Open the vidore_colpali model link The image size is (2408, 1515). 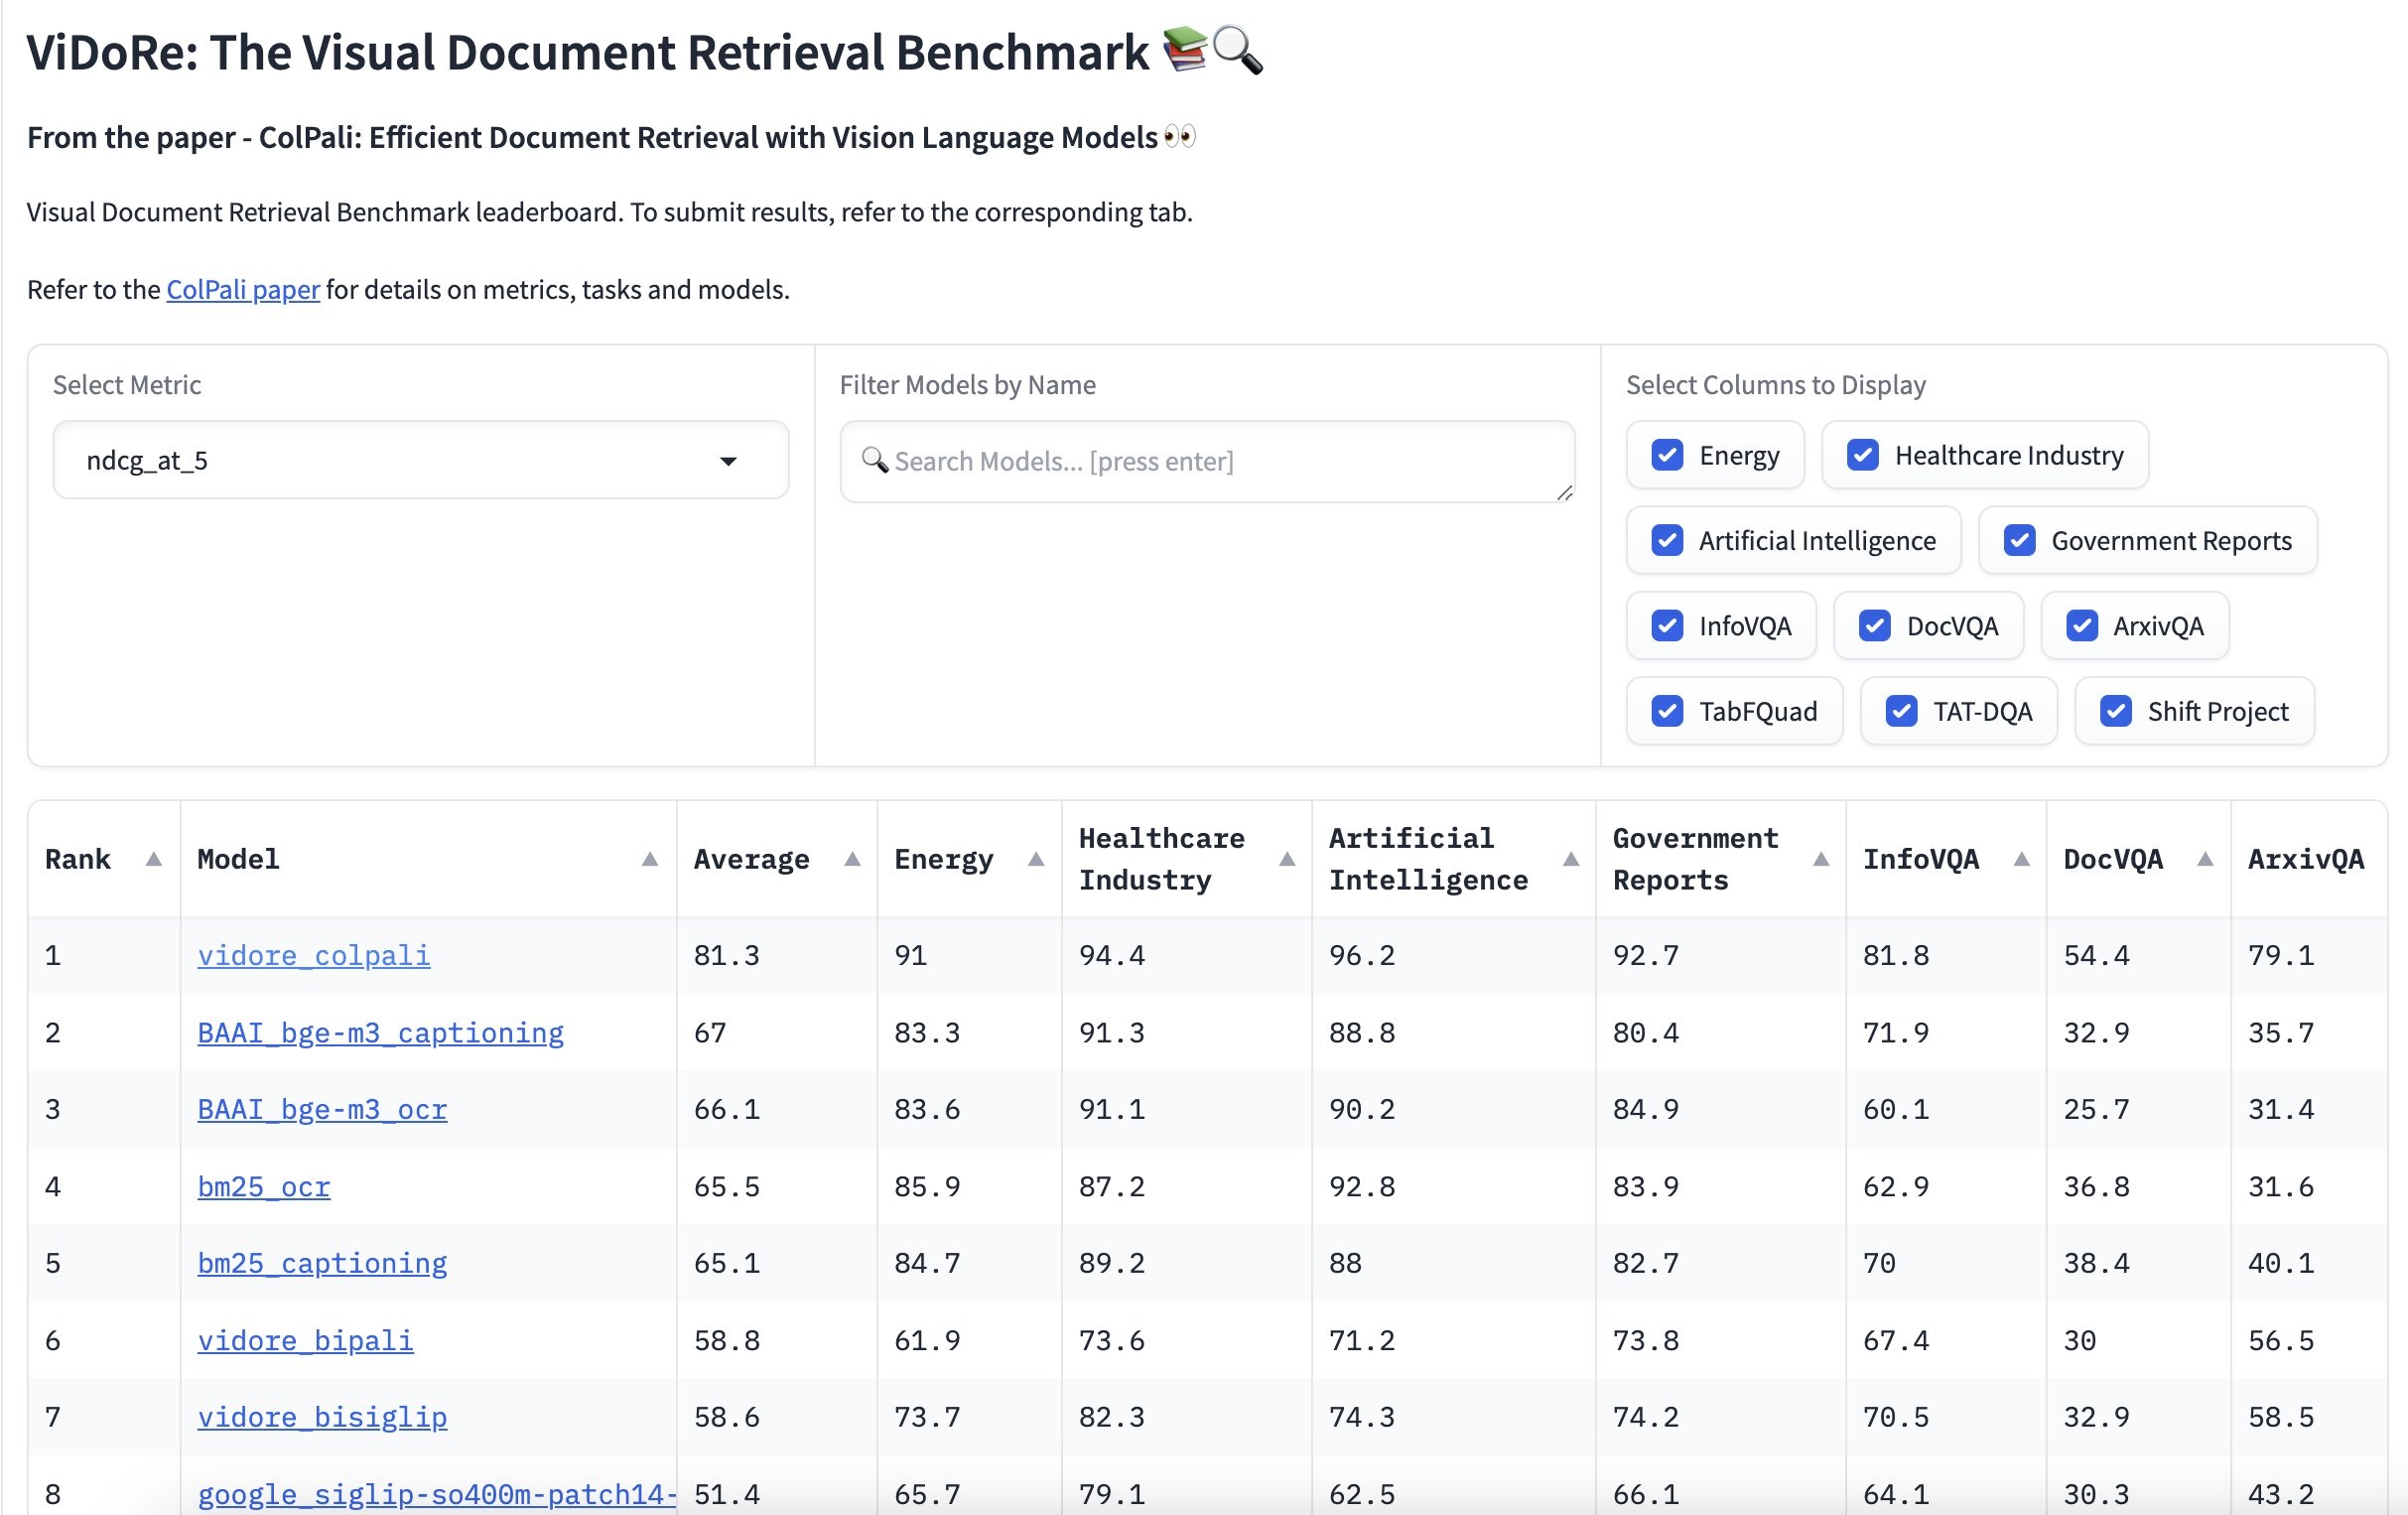314,955
